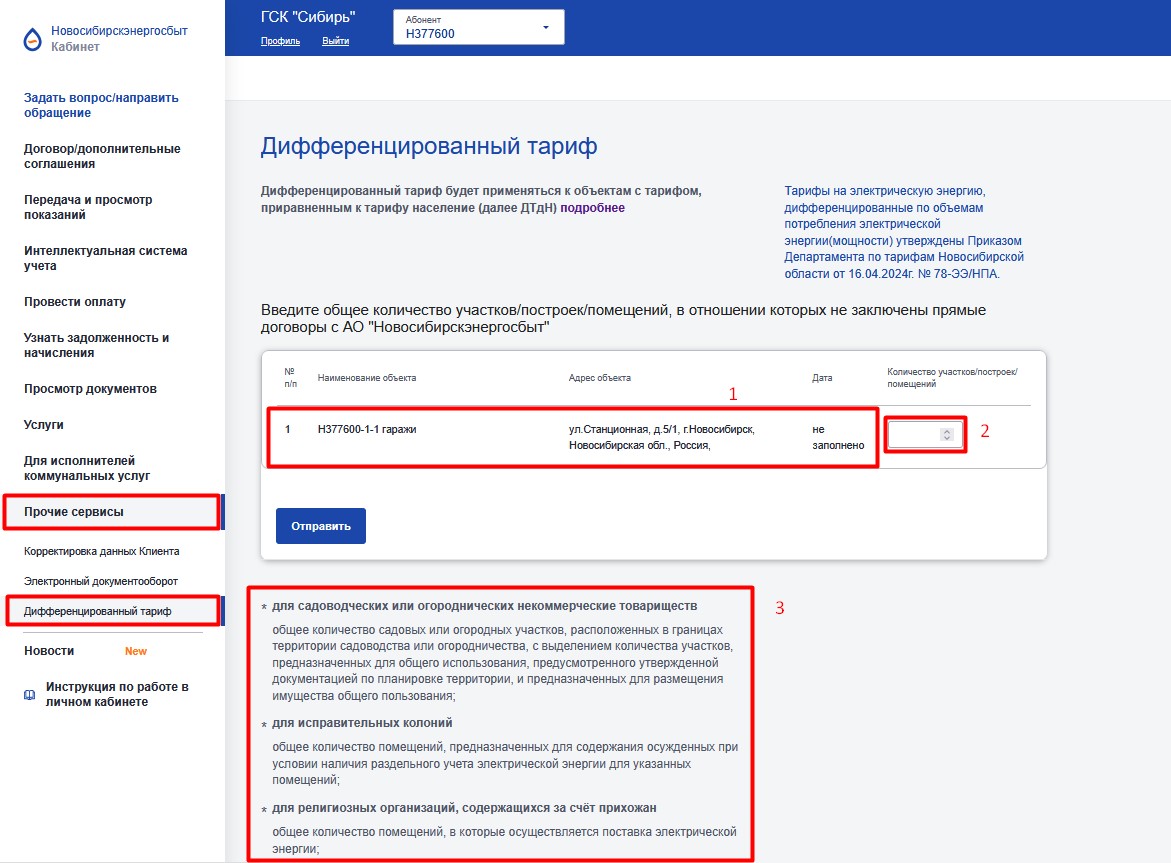1171x863 pixels.
Task: Go to Провести оплату
Action: 75,302
